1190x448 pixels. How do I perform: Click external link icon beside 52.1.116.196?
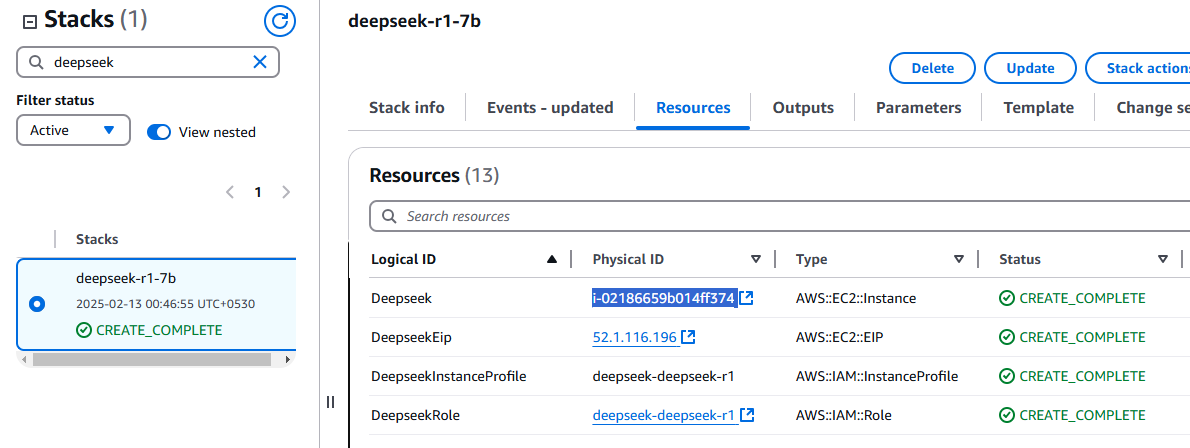[x=688, y=337]
